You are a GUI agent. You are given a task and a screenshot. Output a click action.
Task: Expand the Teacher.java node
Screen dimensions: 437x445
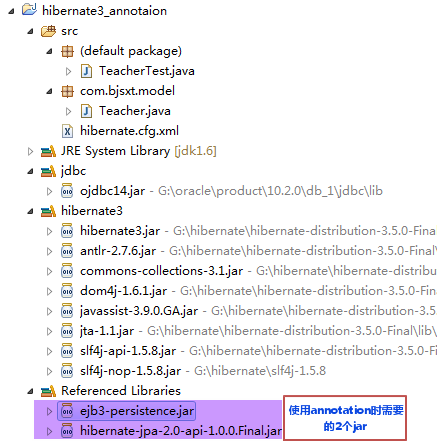coord(68,111)
